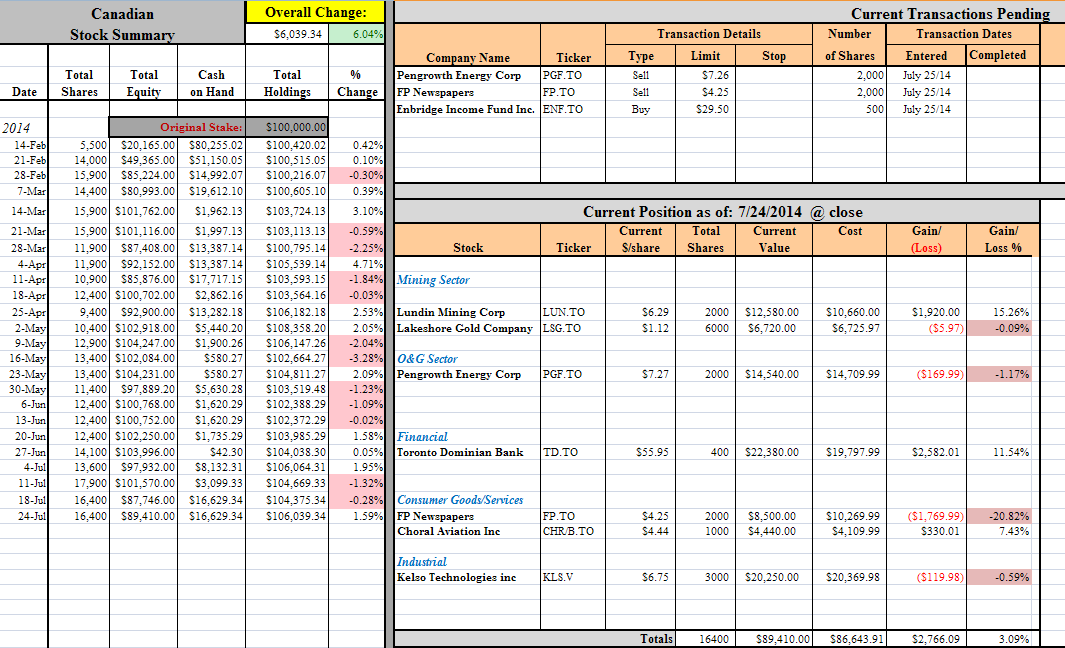This screenshot has height=648, width=1065.
Task: Select the Buy transaction type cell
Action: point(640,109)
